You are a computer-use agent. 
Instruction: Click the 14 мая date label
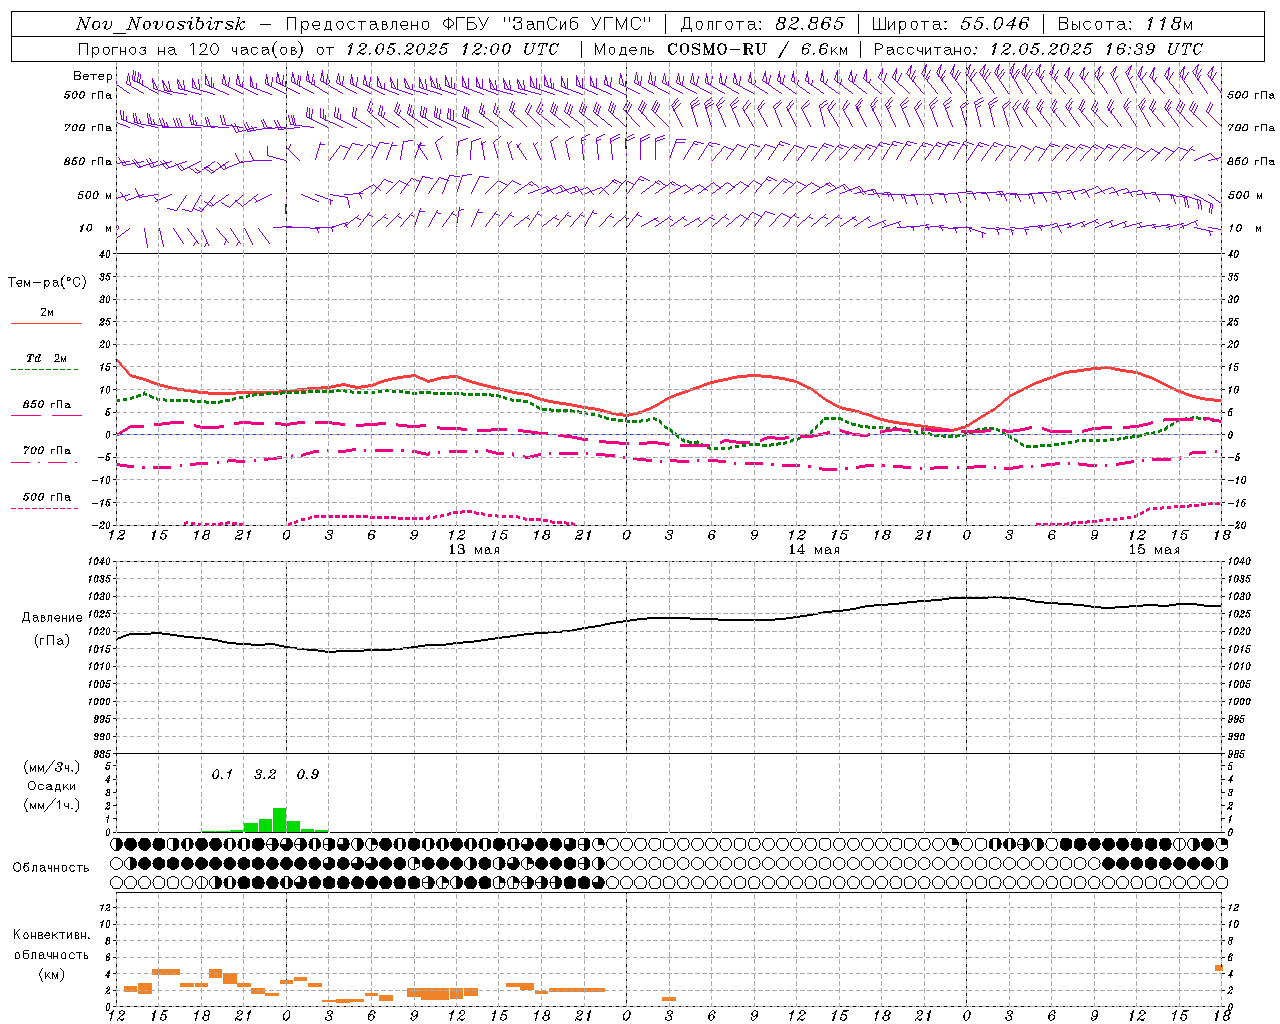pos(814,550)
